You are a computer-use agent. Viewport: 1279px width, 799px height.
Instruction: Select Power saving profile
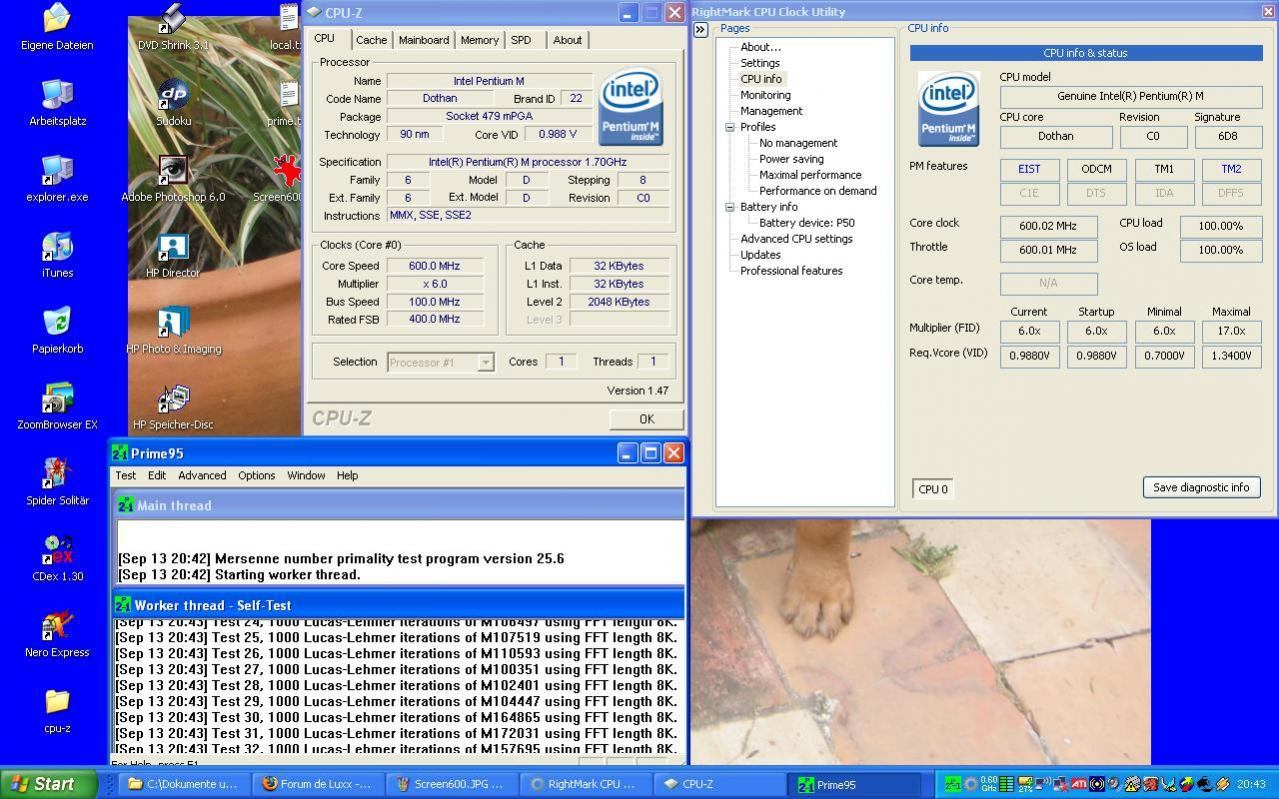coord(791,159)
